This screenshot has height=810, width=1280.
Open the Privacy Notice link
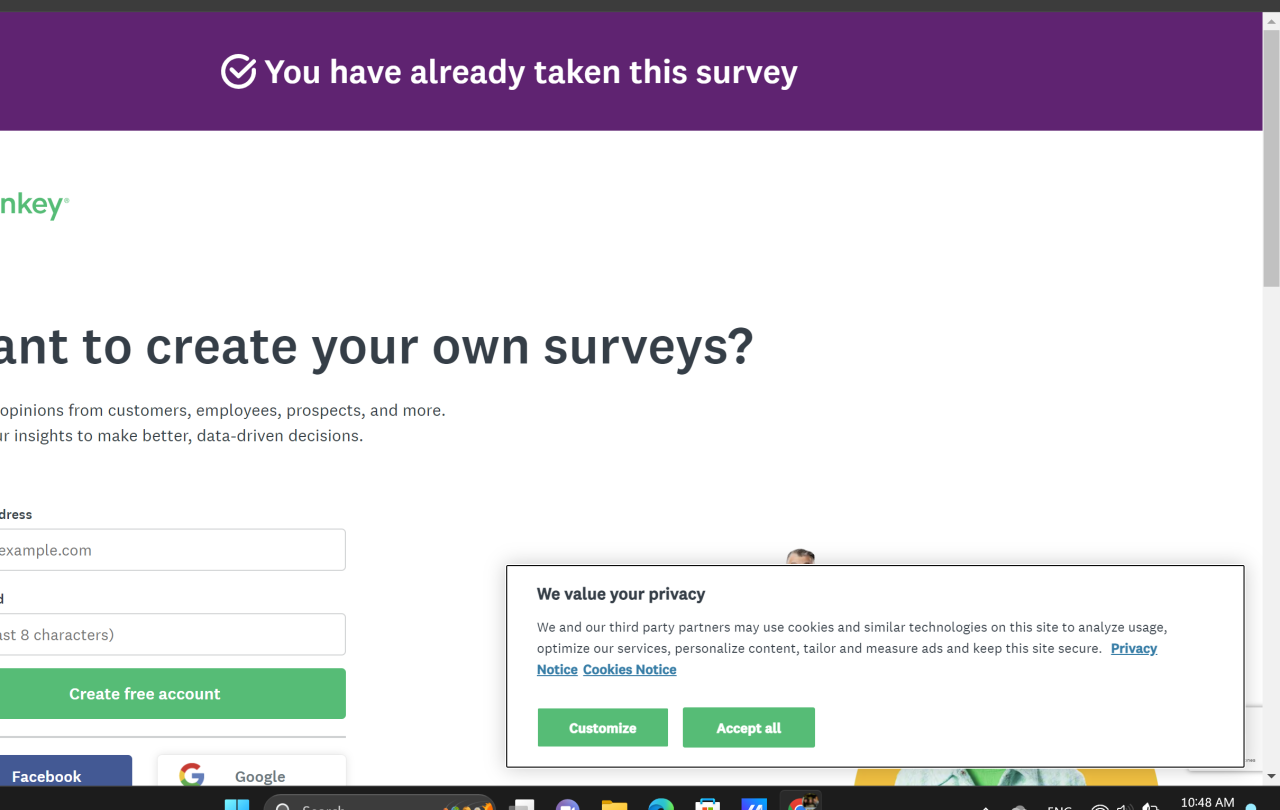point(1133,648)
